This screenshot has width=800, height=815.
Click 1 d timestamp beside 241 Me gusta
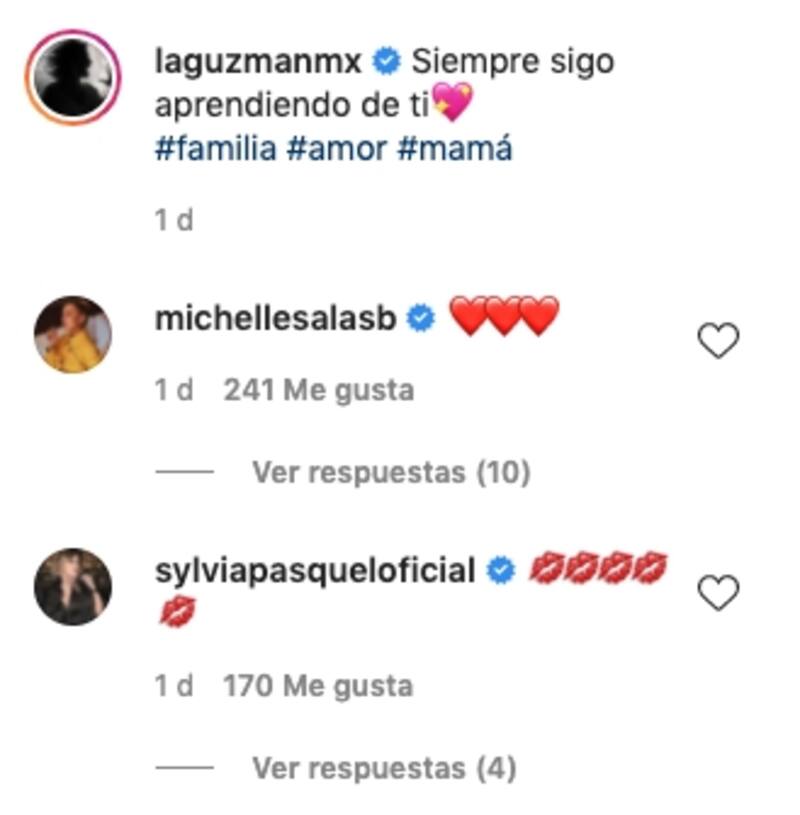(x=174, y=390)
